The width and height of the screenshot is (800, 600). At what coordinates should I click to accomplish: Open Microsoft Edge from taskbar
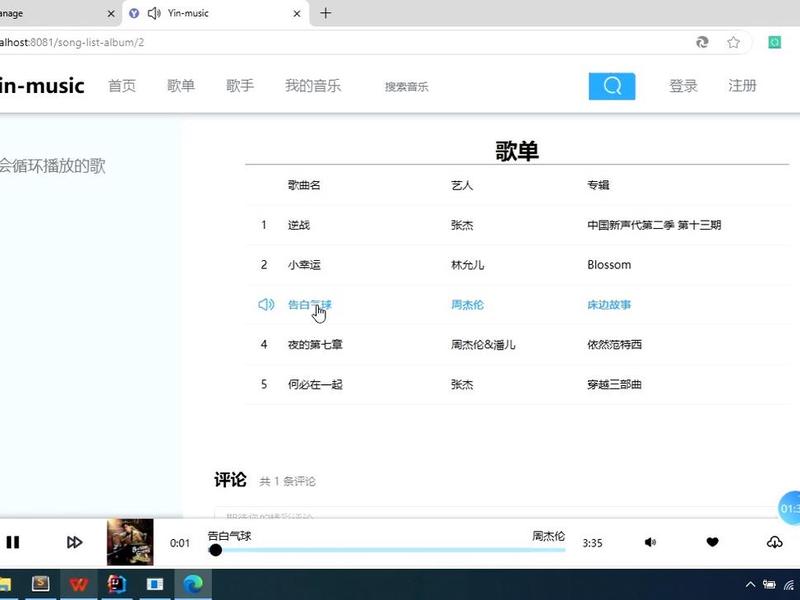coord(193,584)
